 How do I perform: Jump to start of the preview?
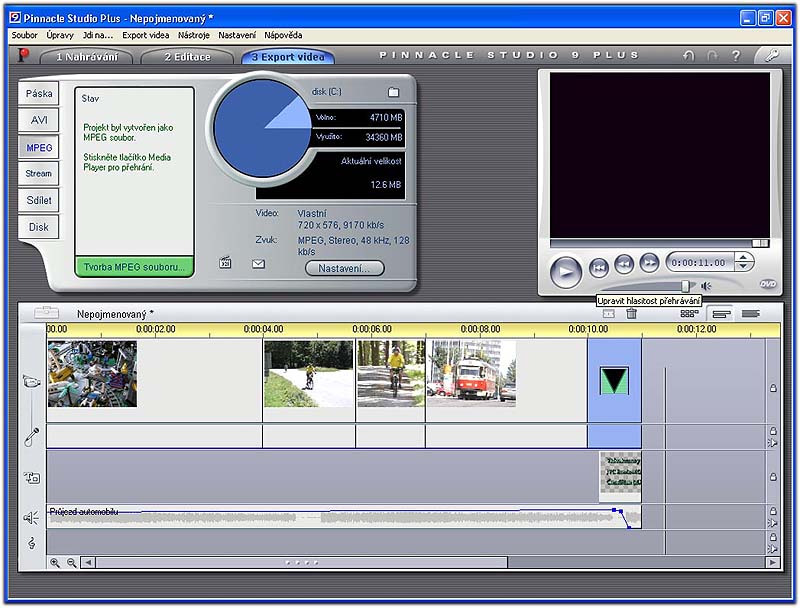598,266
